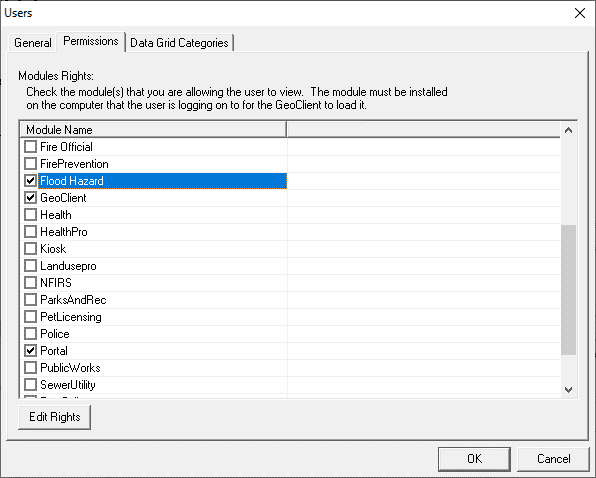Uncheck the Flood Hazard module
The height and width of the screenshot is (478, 596).
tap(30, 181)
